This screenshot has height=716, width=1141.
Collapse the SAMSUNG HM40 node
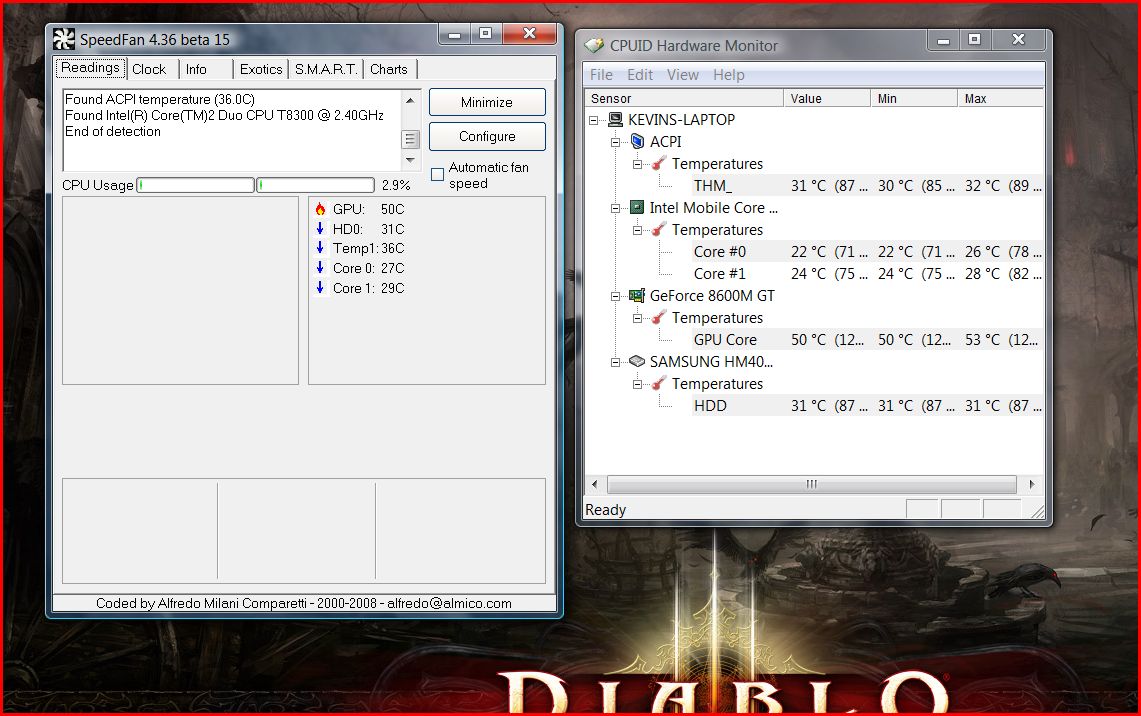616,362
